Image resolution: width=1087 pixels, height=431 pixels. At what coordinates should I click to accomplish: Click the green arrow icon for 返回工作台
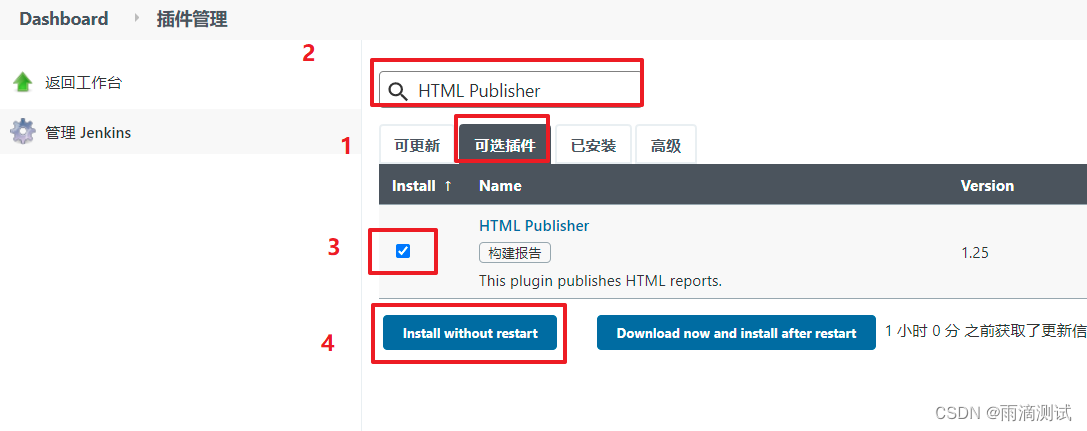(23, 82)
